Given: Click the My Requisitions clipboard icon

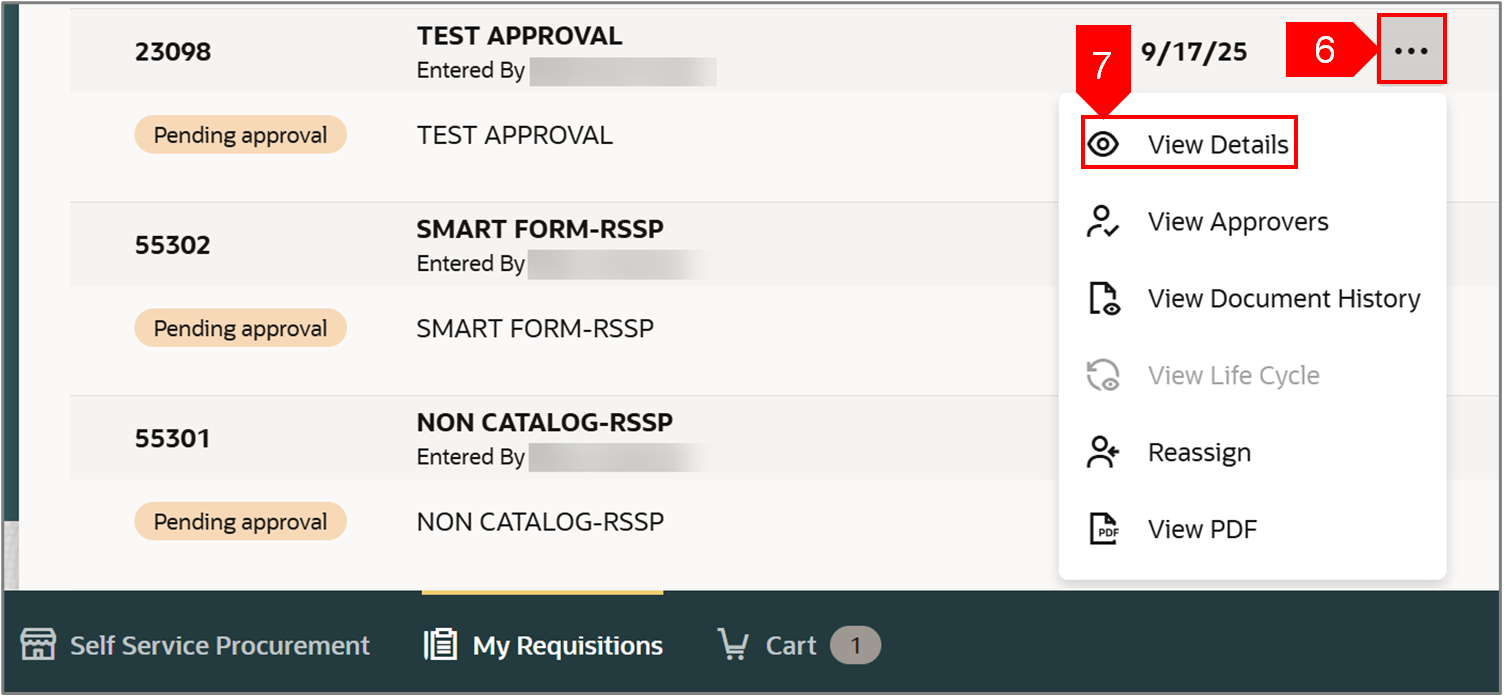Looking at the screenshot, I should coord(440,645).
